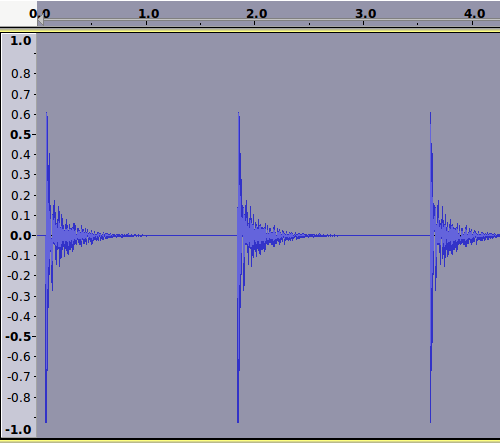The width and height of the screenshot is (500, 443).
Task: Click the -1.0 label on vertical scale
Action: [18, 430]
